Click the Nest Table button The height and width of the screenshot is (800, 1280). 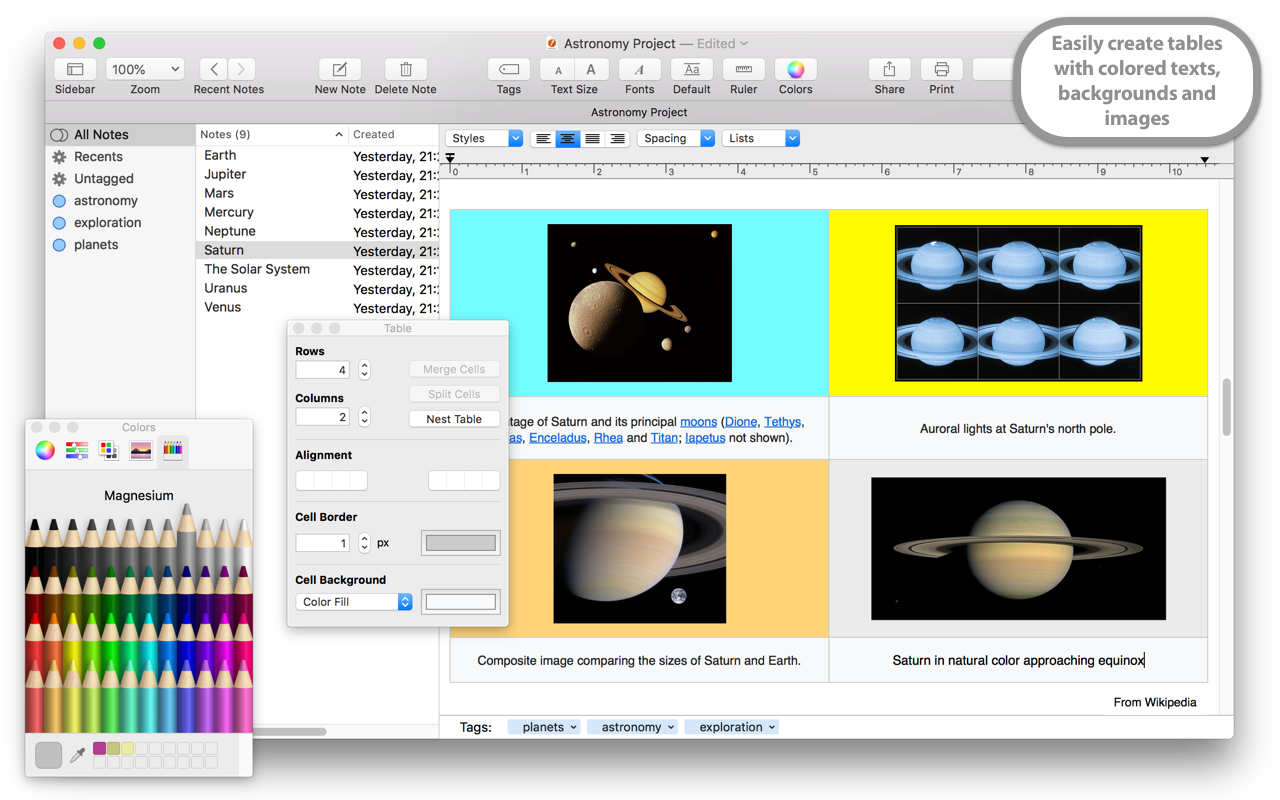454,418
